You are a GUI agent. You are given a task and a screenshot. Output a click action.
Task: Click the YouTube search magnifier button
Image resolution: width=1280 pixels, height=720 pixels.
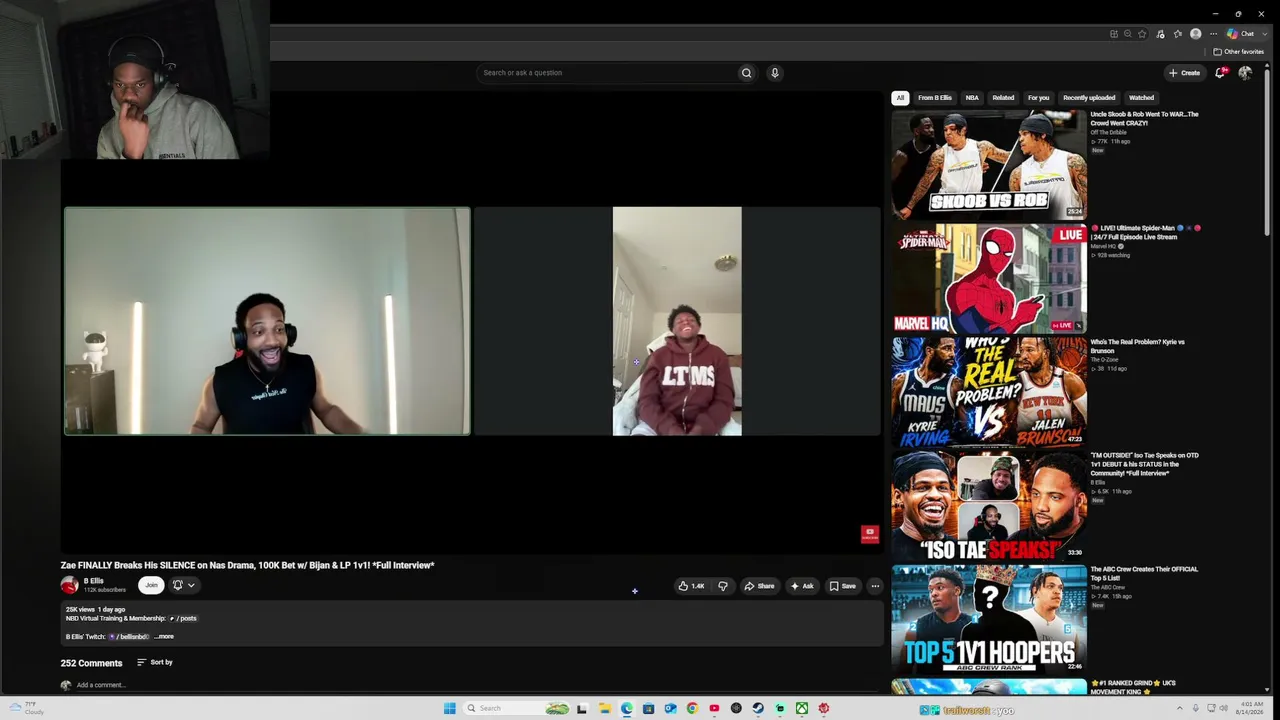[x=746, y=73]
